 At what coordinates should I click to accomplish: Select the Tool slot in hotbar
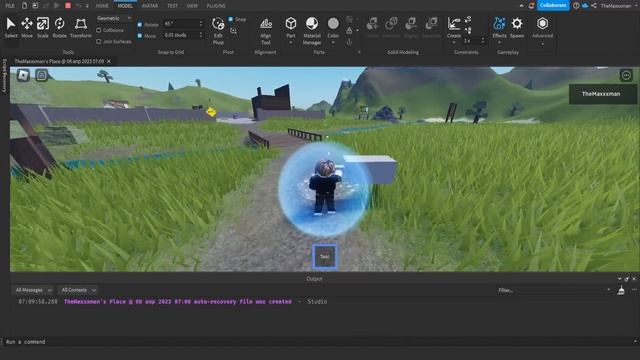[x=324, y=256]
